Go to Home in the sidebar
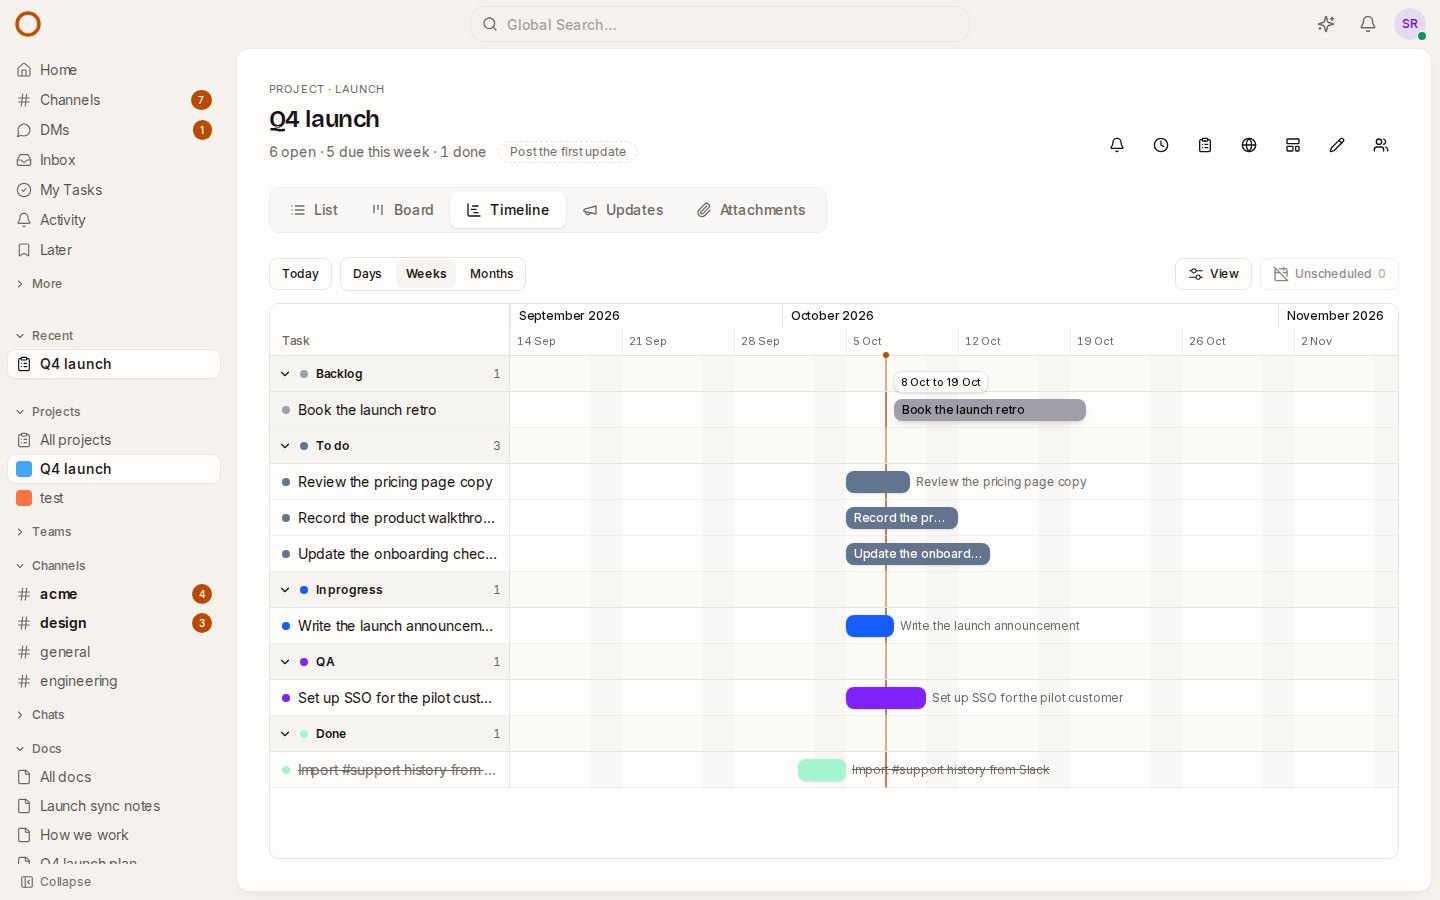Image resolution: width=1440 pixels, height=900 pixels. 114,70
